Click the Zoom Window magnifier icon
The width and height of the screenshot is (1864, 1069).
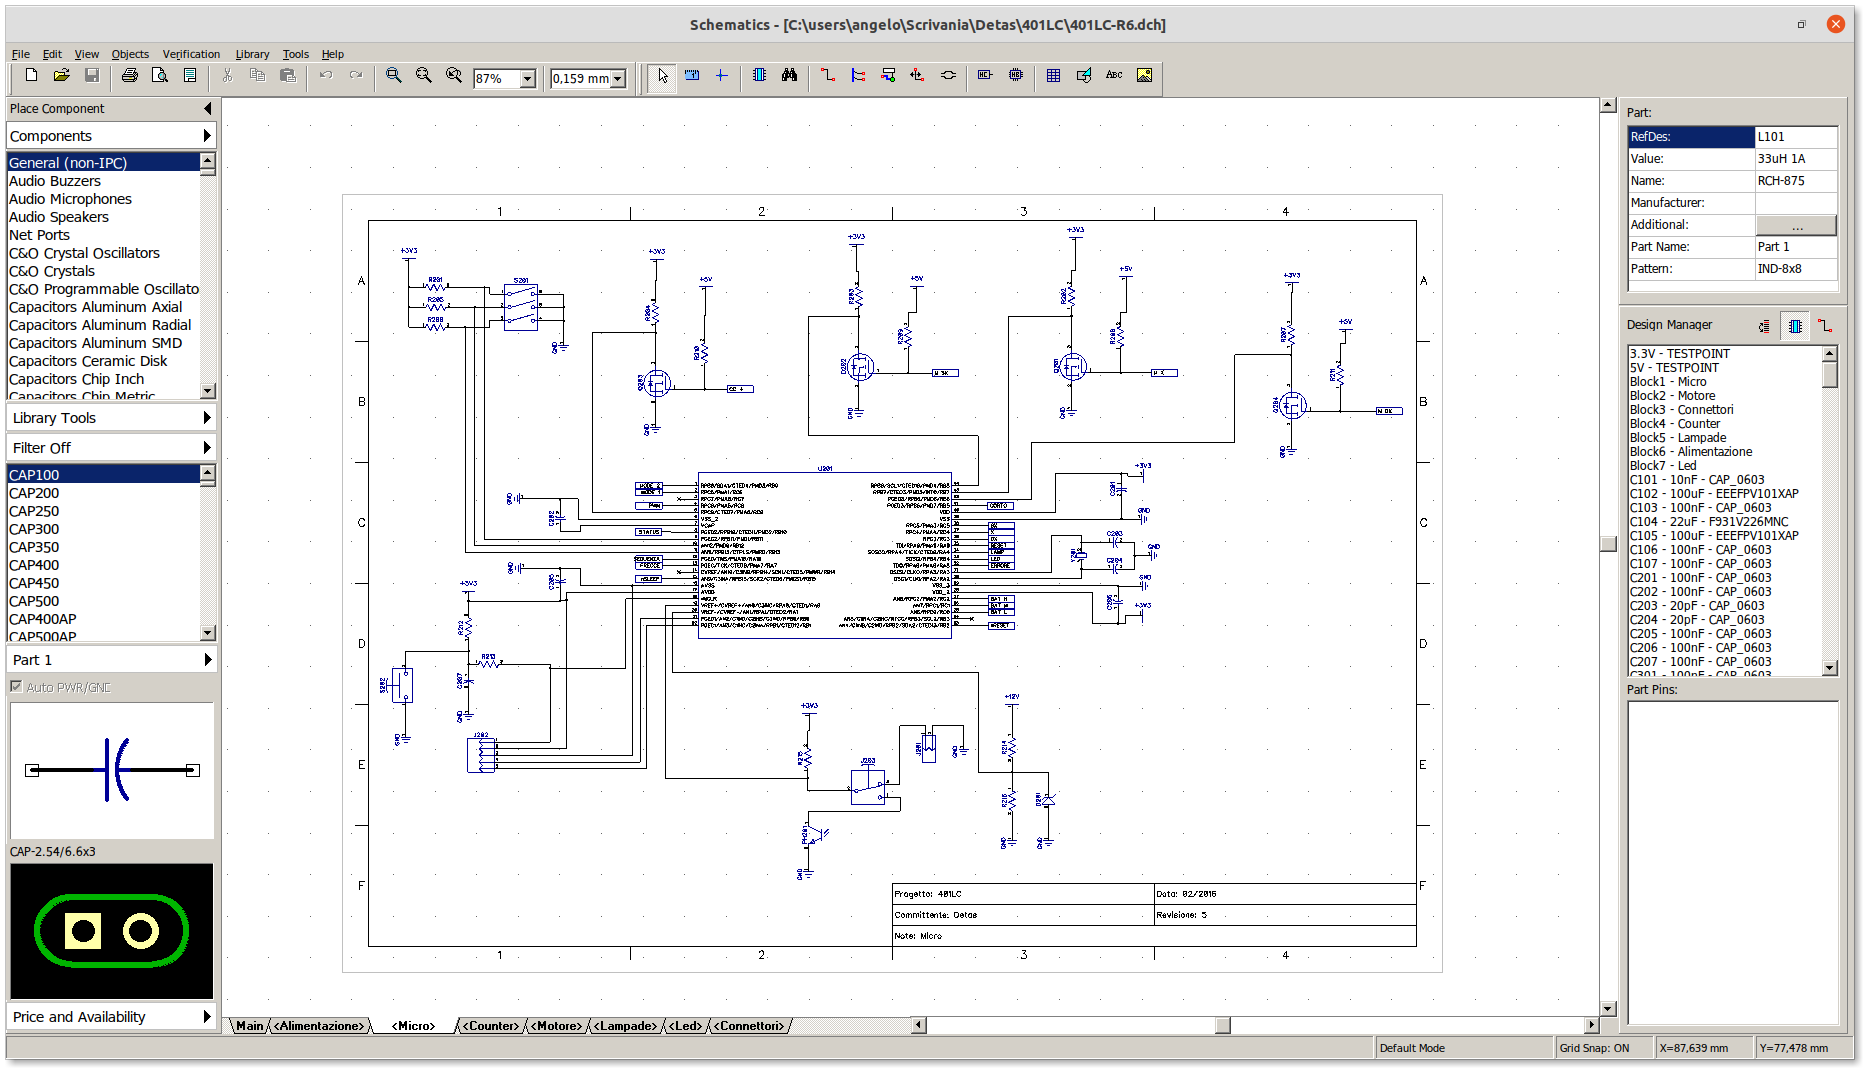(x=454, y=76)
